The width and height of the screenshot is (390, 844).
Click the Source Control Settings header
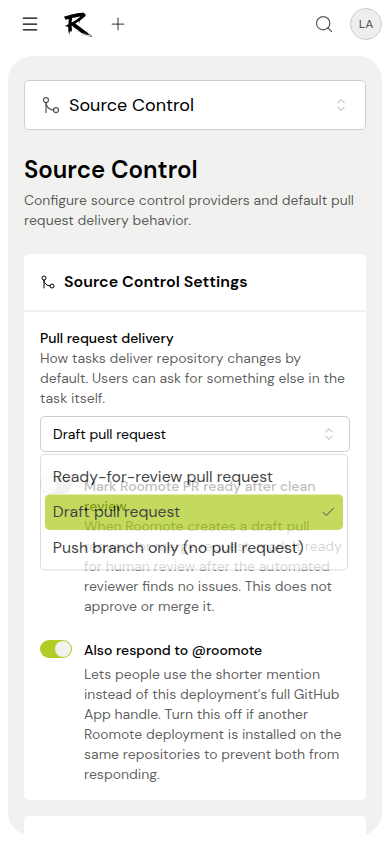(155, 282)
